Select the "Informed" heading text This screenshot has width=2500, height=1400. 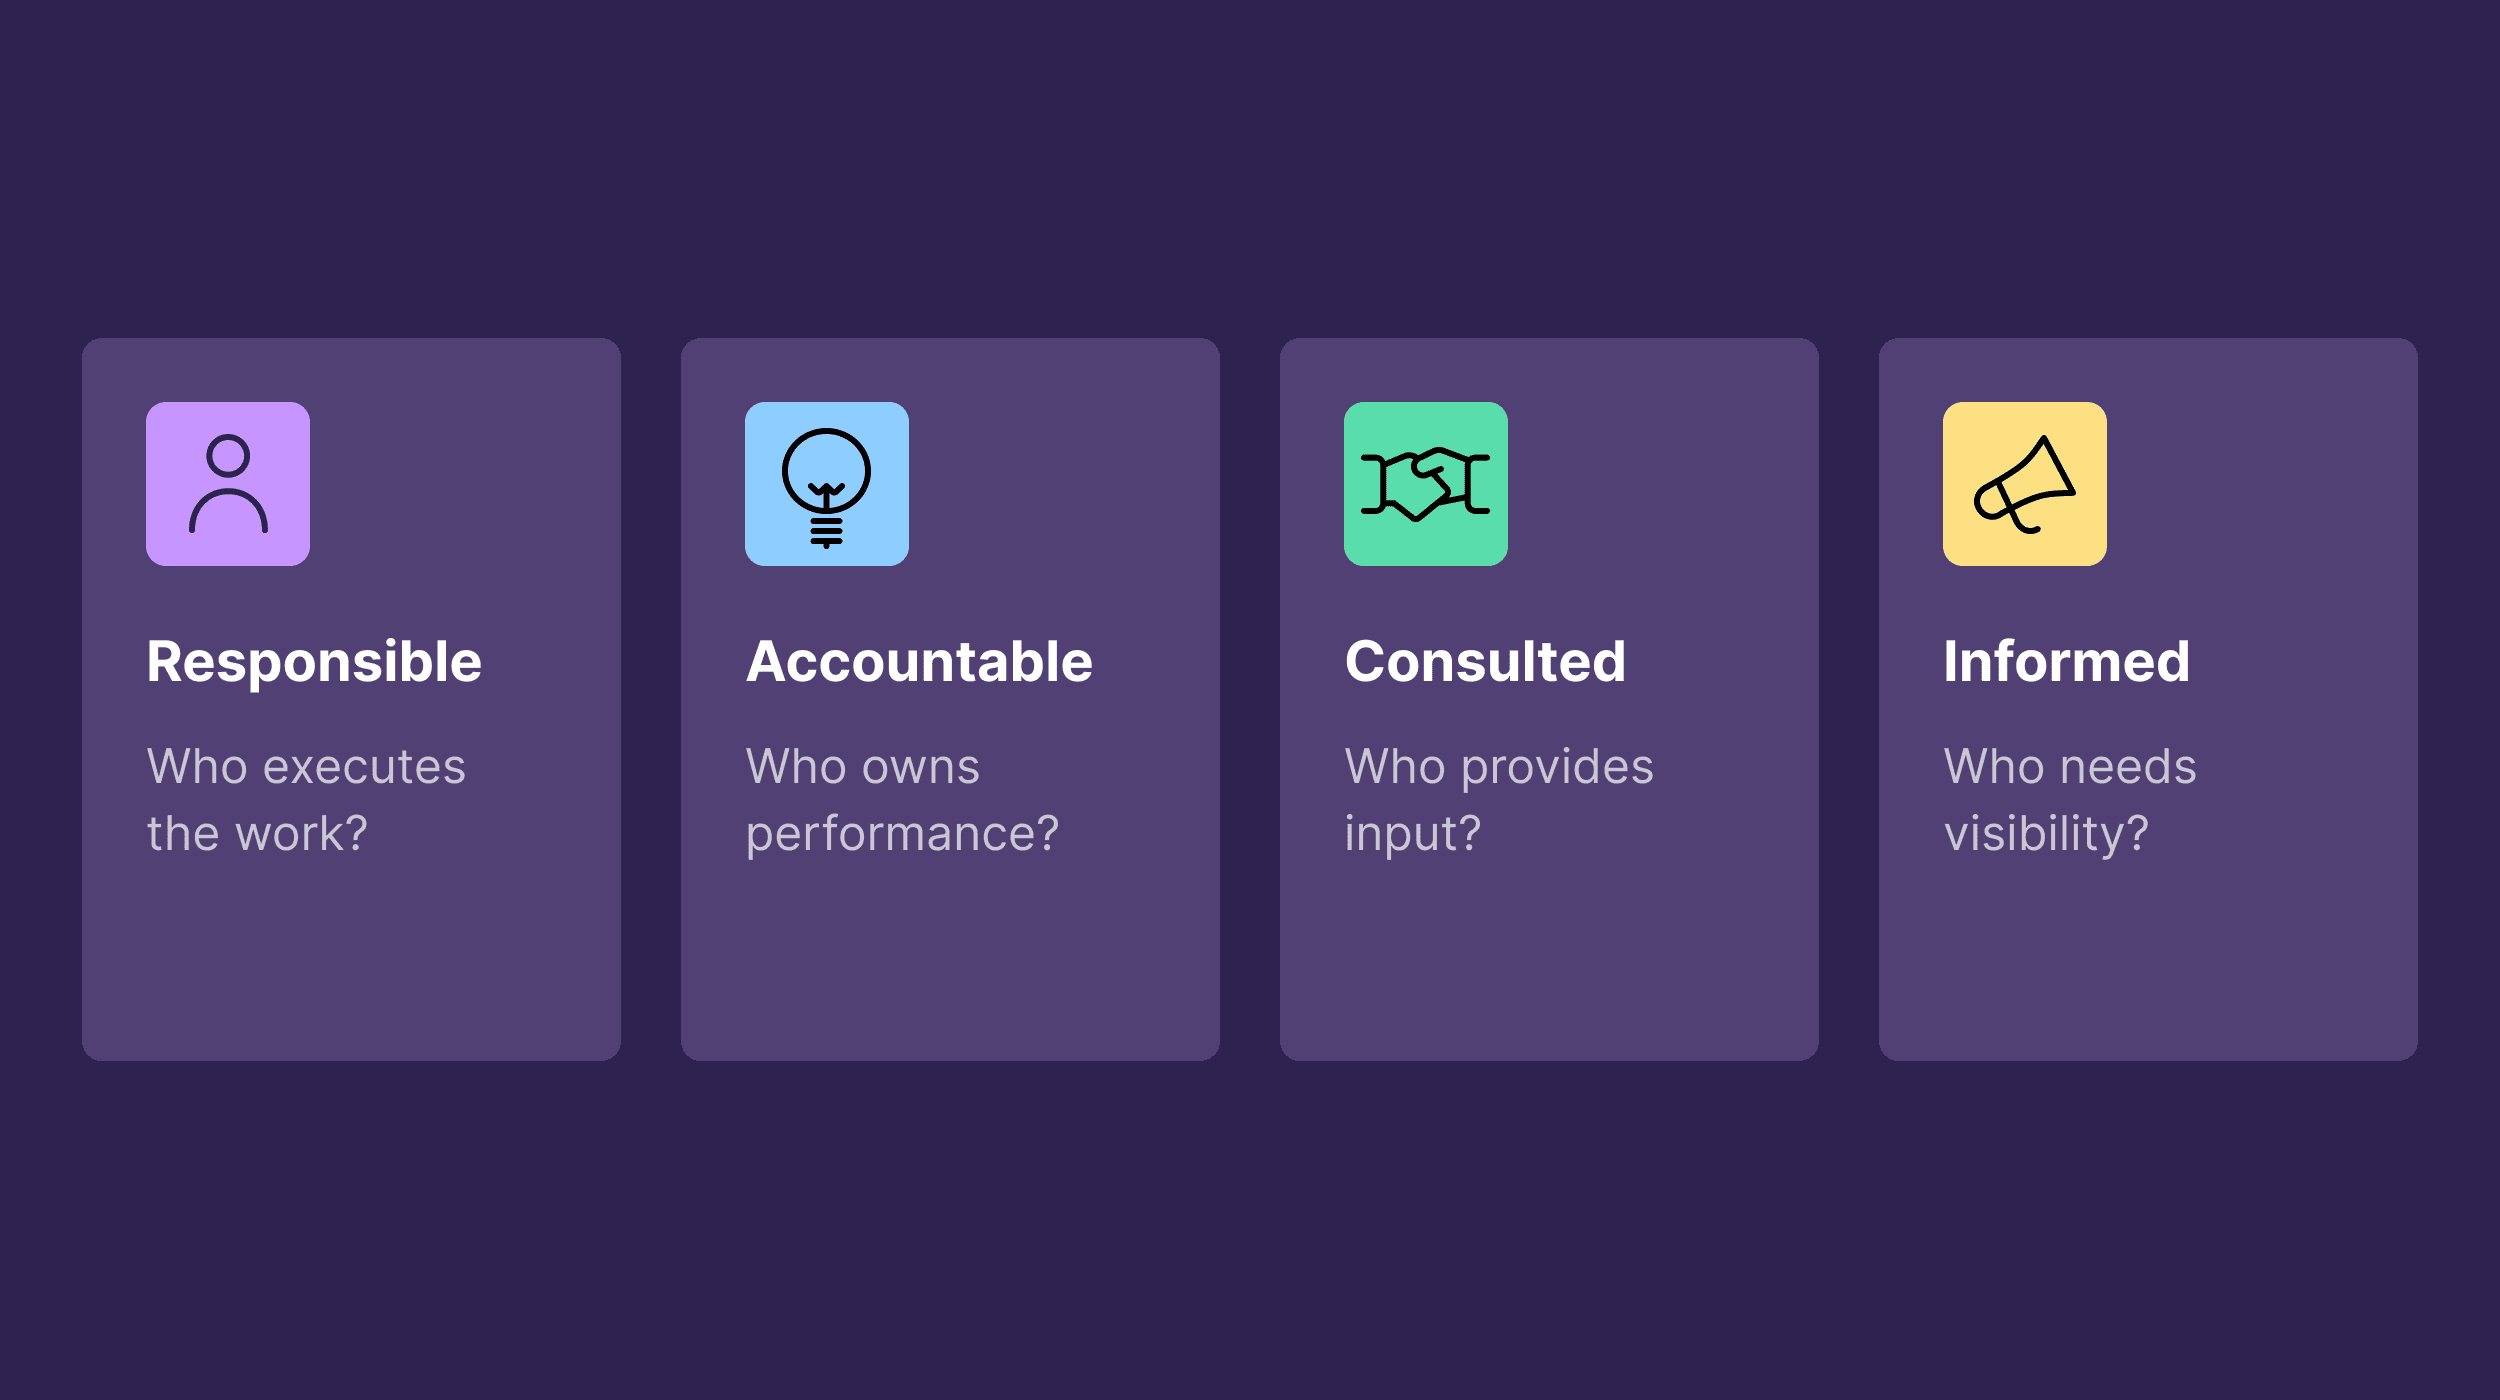(x=2066, y=662)
